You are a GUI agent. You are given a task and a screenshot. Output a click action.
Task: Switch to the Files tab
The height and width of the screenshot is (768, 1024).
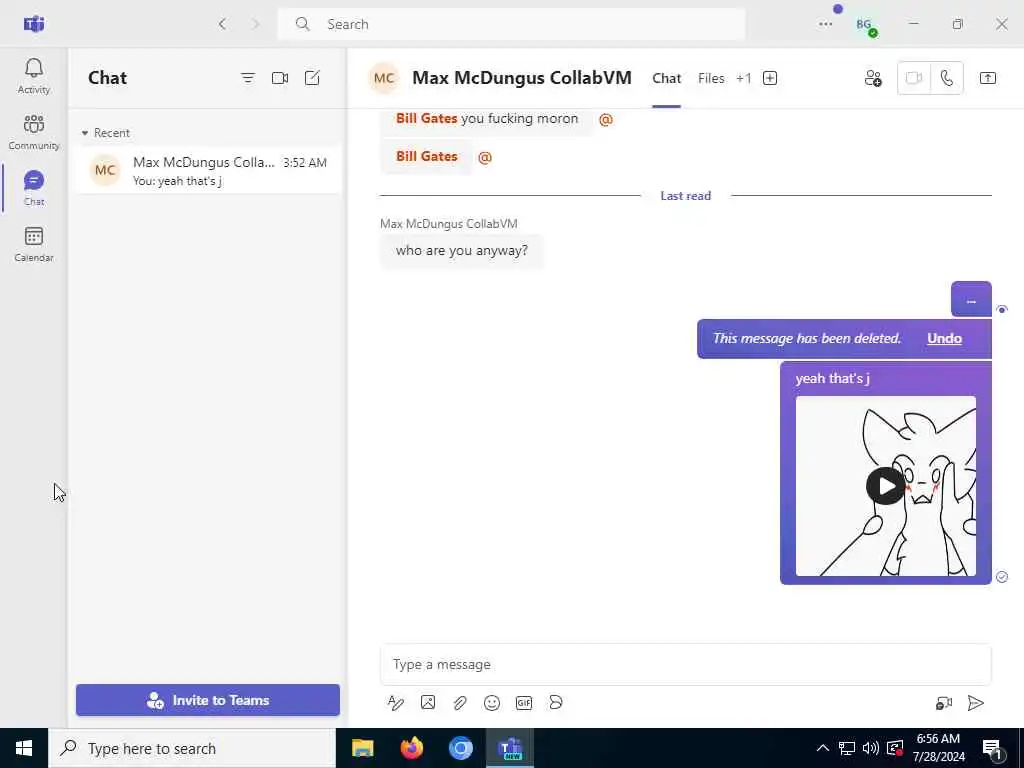(711, 78)
